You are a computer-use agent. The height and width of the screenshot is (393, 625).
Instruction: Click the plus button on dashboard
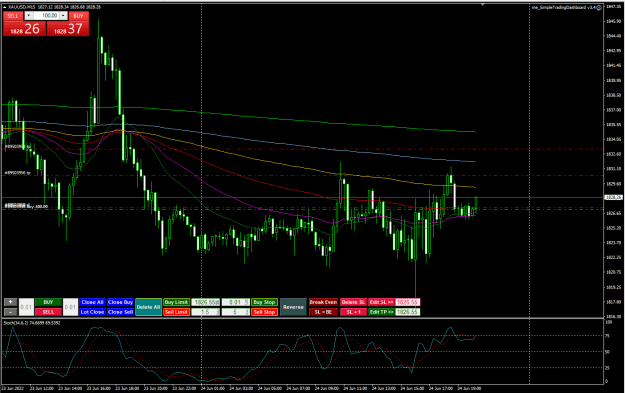(10, 302)
